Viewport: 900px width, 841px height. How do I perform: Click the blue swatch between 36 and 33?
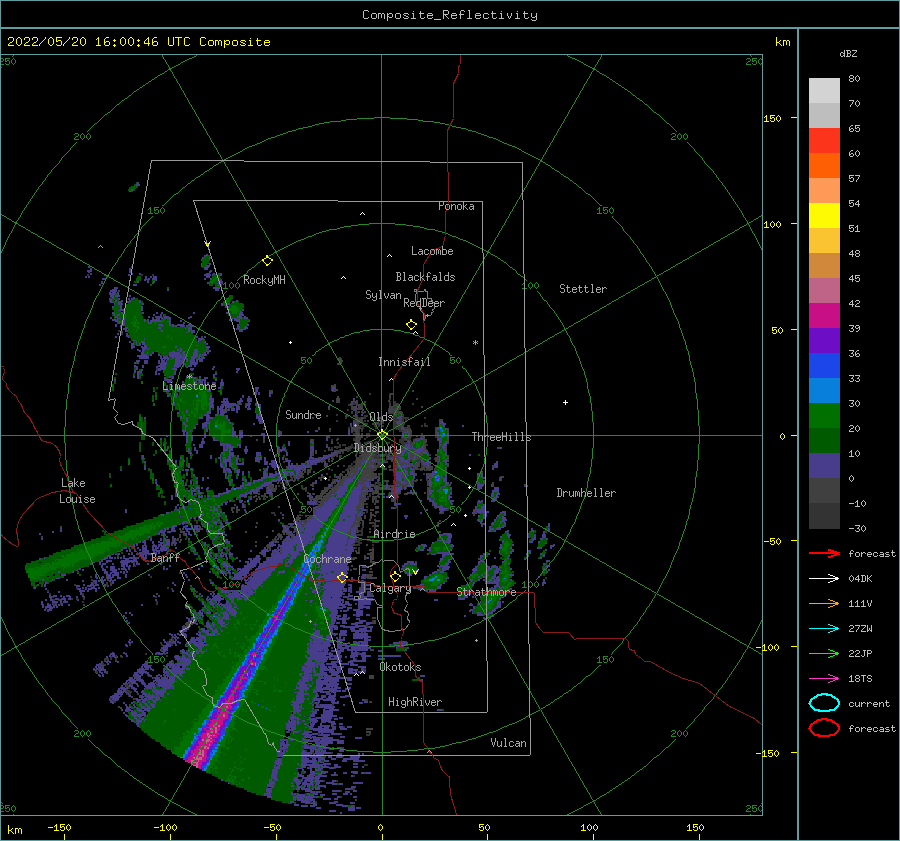tap(824, 365)
